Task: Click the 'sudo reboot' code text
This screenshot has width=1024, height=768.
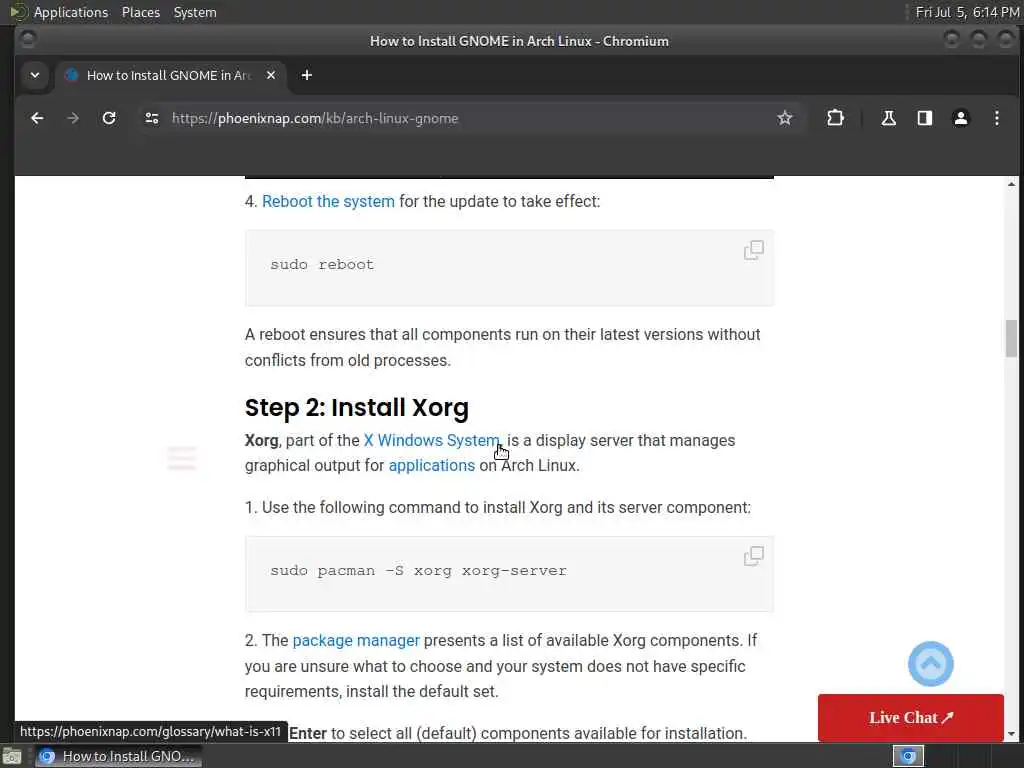Action: [x=322, y=264]
